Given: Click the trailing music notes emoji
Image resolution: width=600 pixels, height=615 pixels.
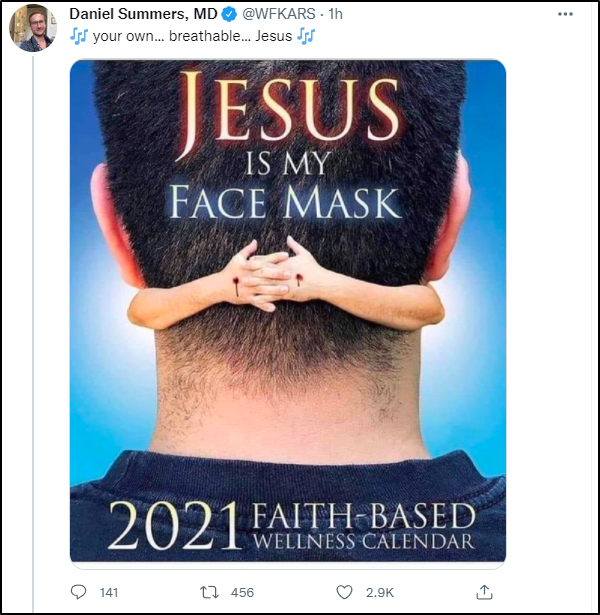Looking at the screenshot, I should click(x=306, y=36).
